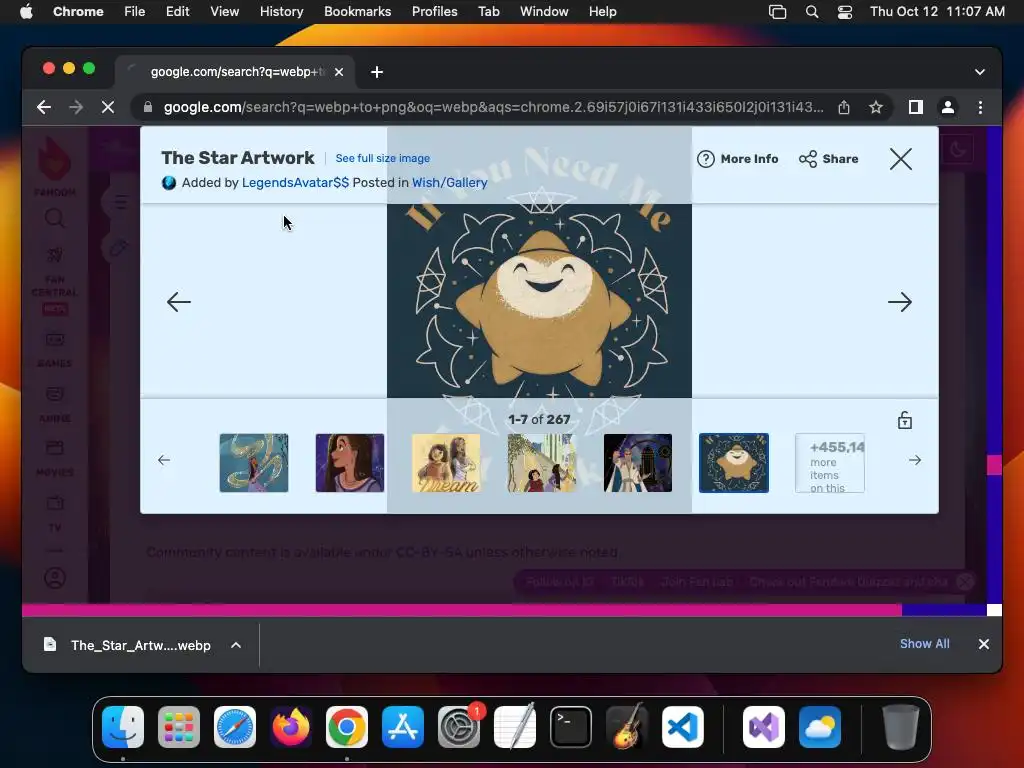
Task: Toggle Chrome side panel button
Action: coord(916,107)
